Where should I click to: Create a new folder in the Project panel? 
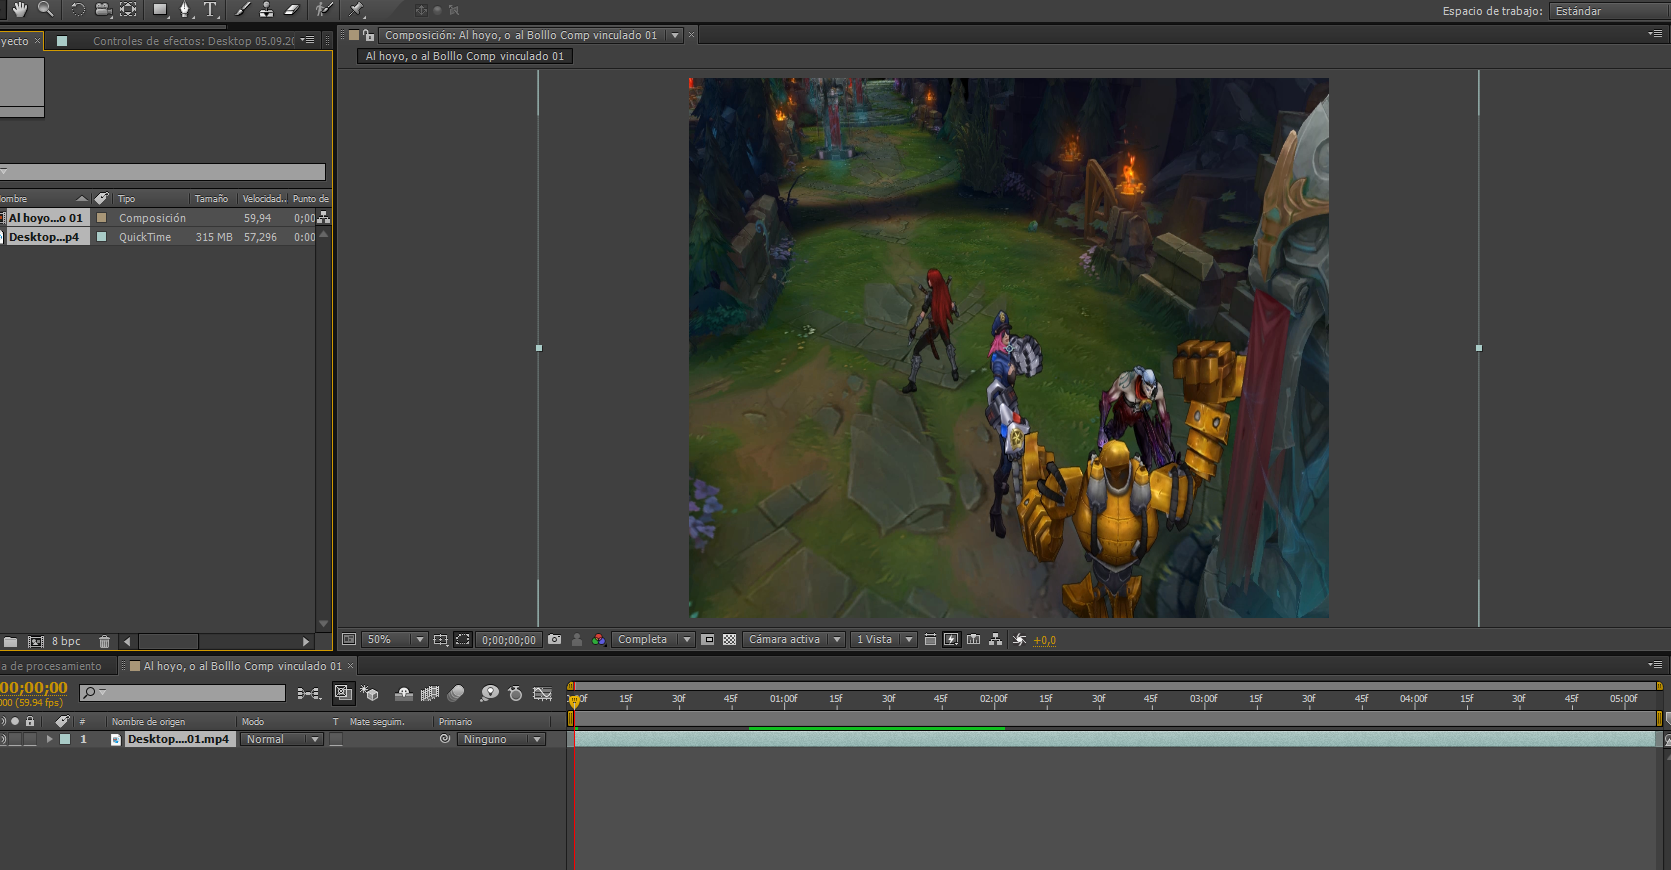point(10,642)
